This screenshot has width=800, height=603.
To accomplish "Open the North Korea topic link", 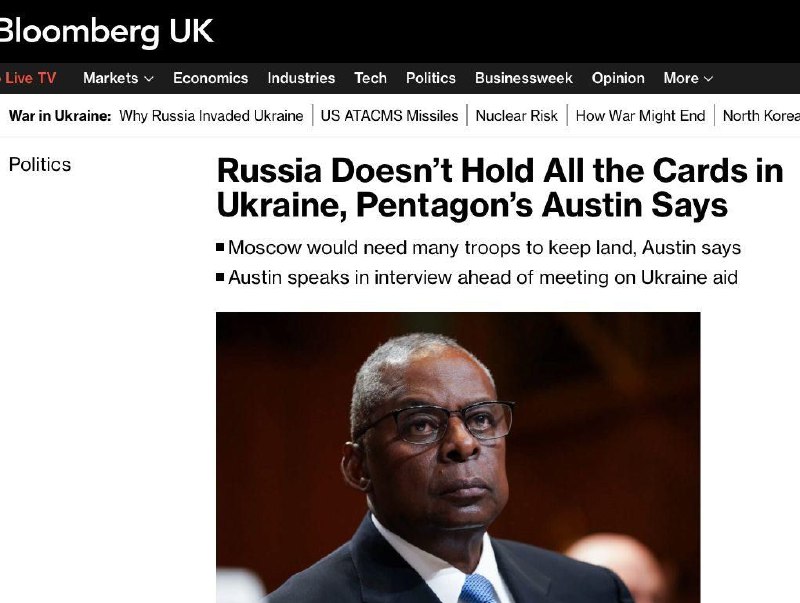I will [x=761, y=116].
